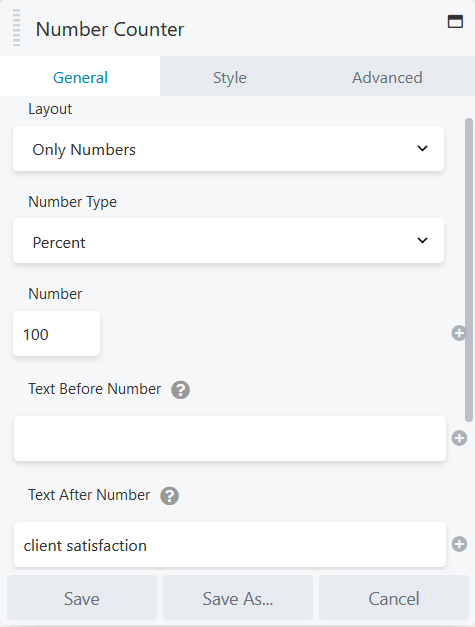Click the settings panel vertical scrollbar
This screenshot has height=627, width=475.
469,270
